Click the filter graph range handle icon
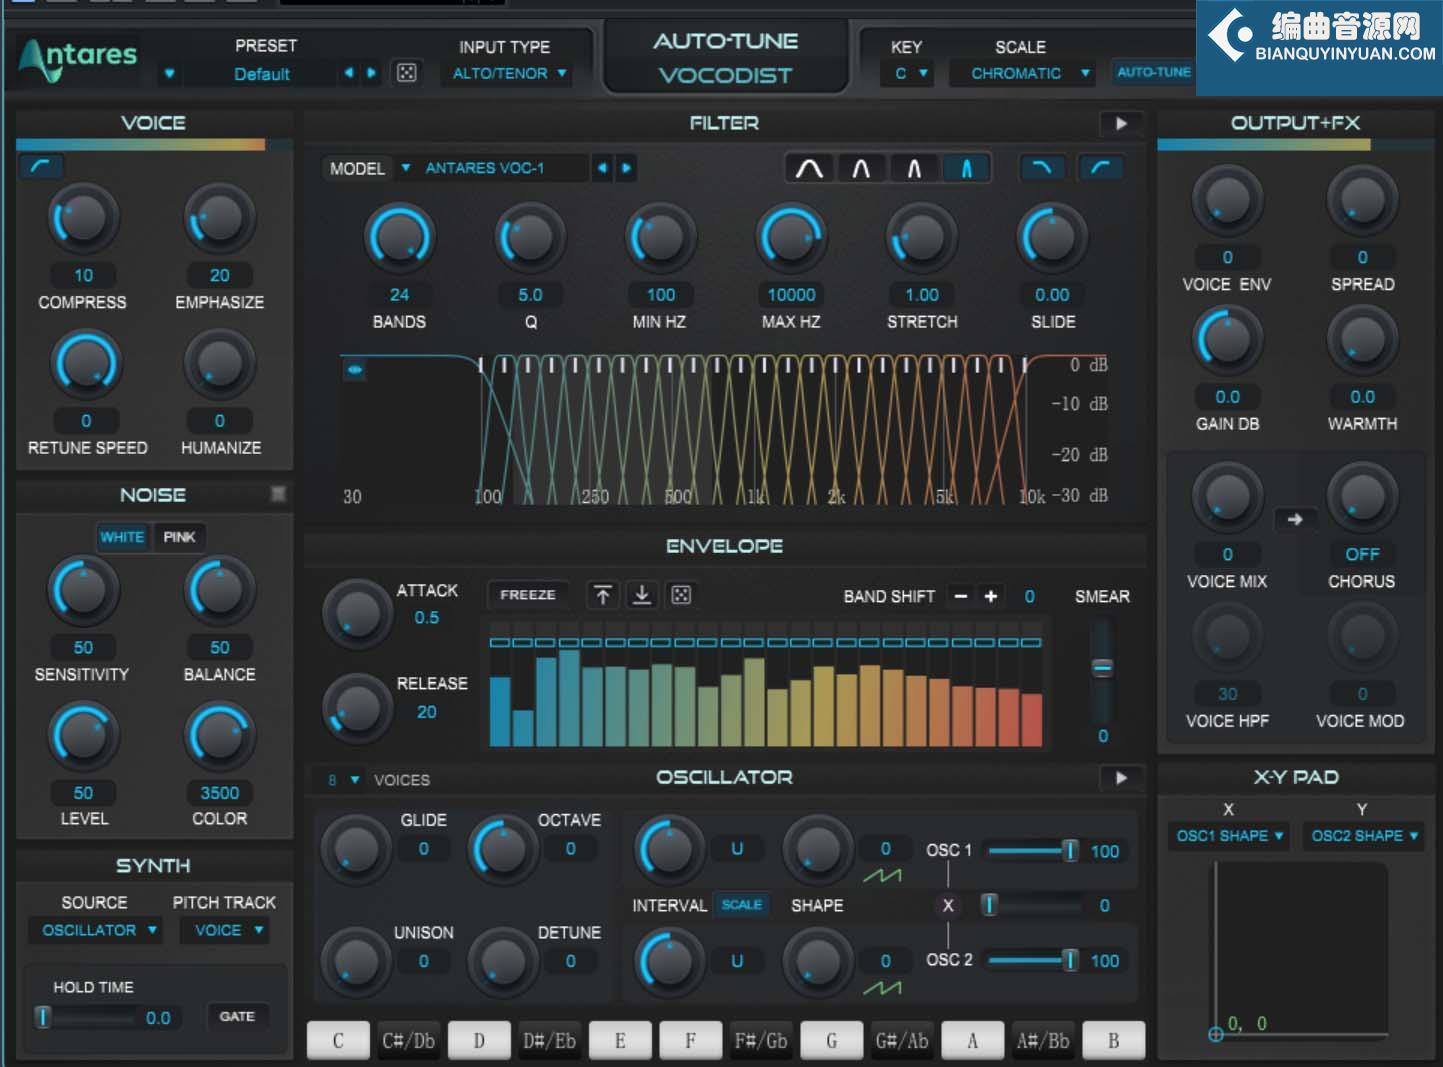The width and height of the screenshot is (1443, 1067). (354, 370)
